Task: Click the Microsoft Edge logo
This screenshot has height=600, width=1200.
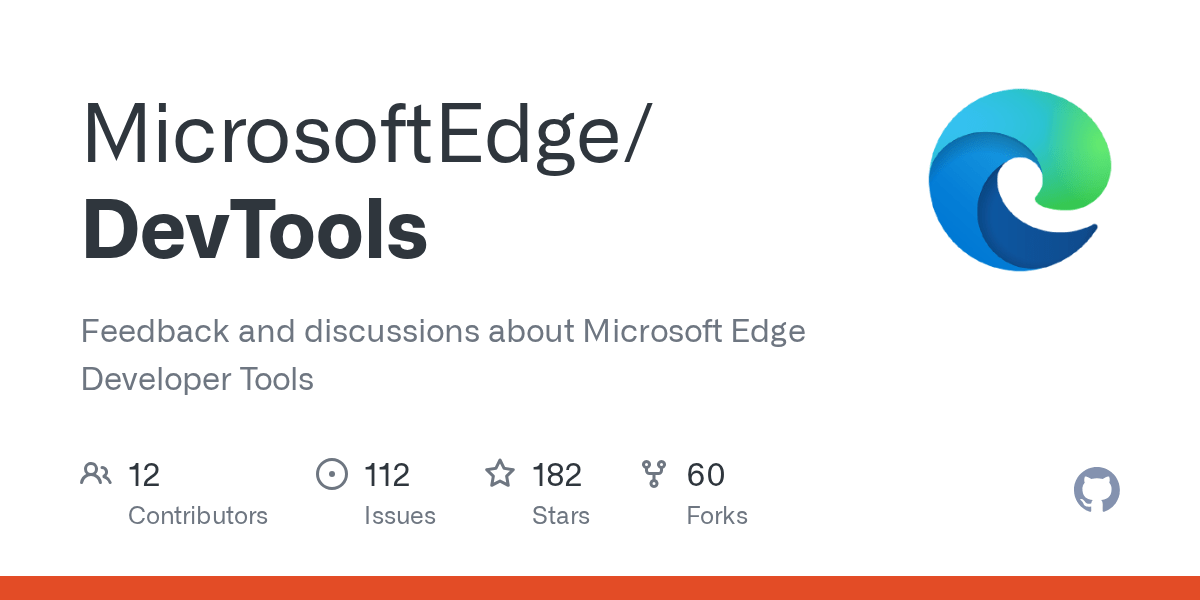Action: [x=1019, y=179]
